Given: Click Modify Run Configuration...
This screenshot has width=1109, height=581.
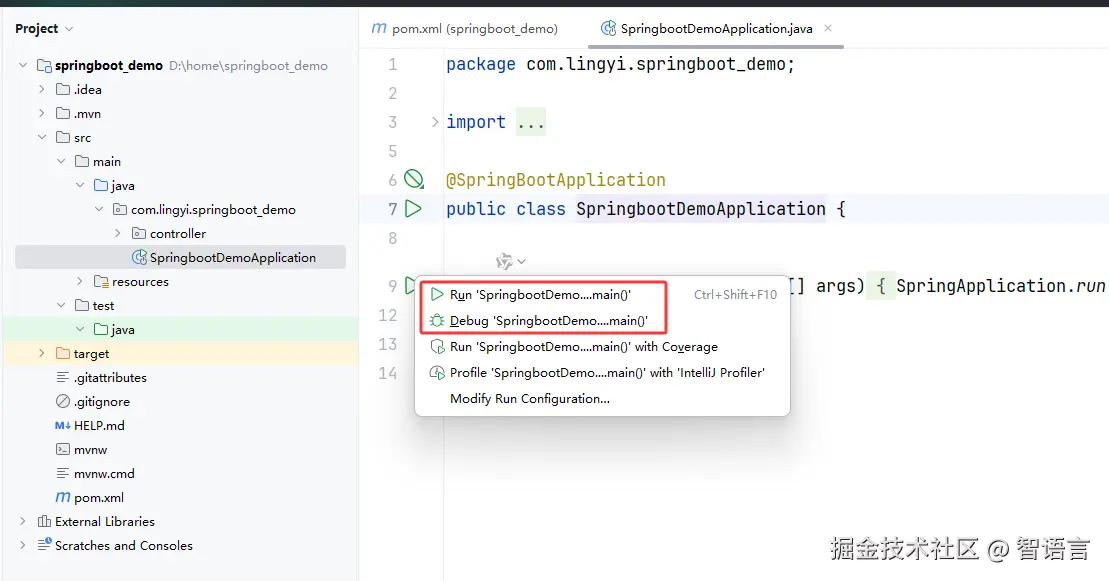Looking at the screenshot, I should 529,399.
